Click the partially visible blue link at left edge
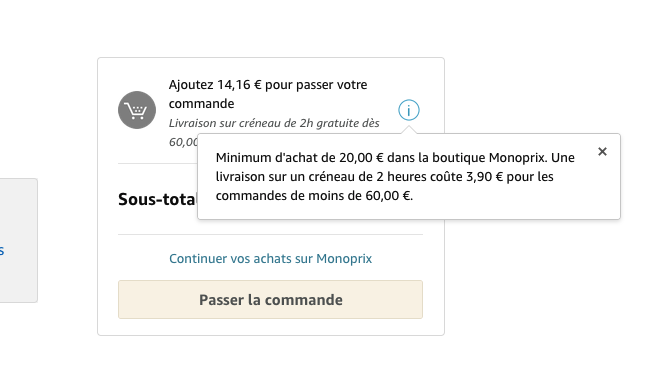 [x=2, y=251]
